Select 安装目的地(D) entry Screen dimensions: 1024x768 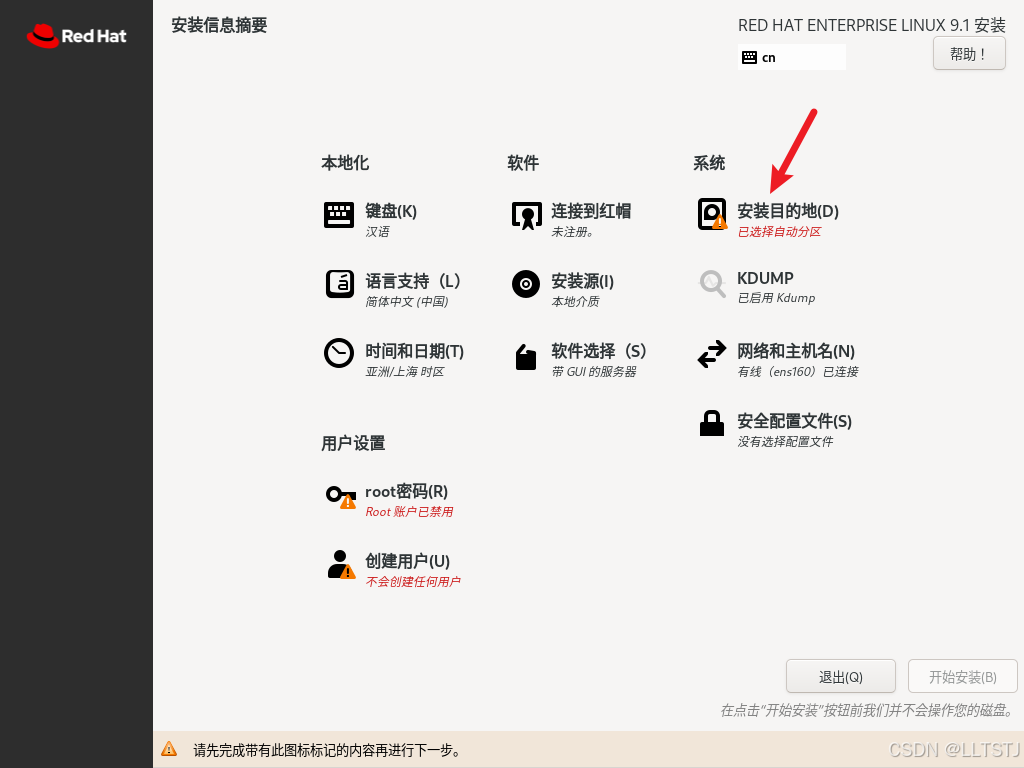pyautogui.click(x=788, y=211)
